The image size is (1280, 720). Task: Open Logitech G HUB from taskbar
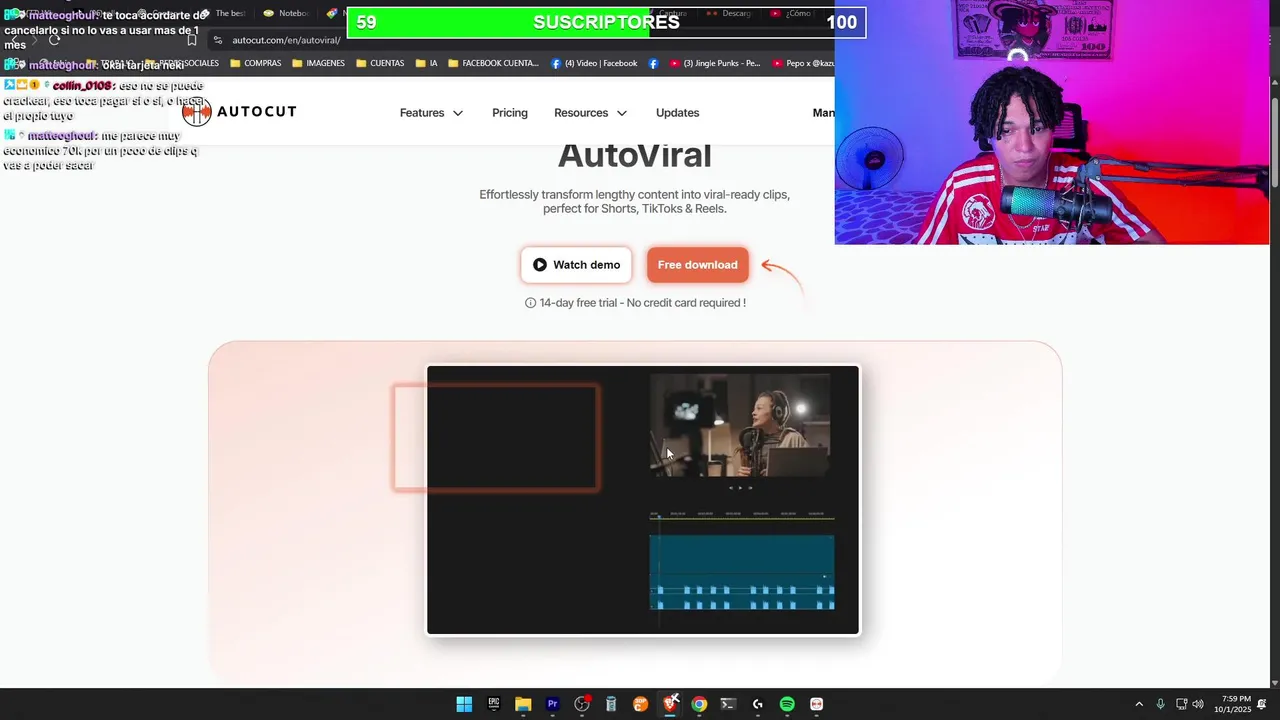click(x=758, y=704)
